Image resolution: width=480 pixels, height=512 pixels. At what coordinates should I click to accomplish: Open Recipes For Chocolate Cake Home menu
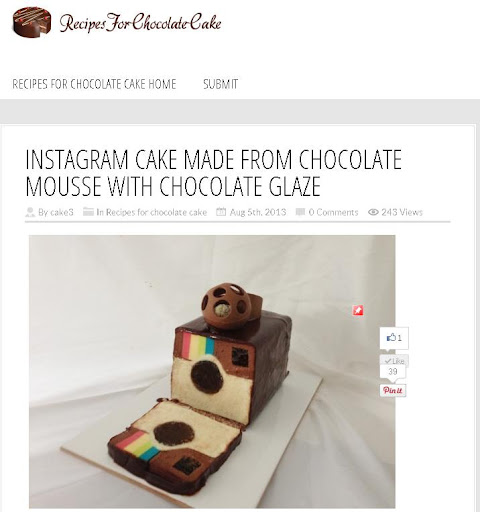[x=94, y=84]
